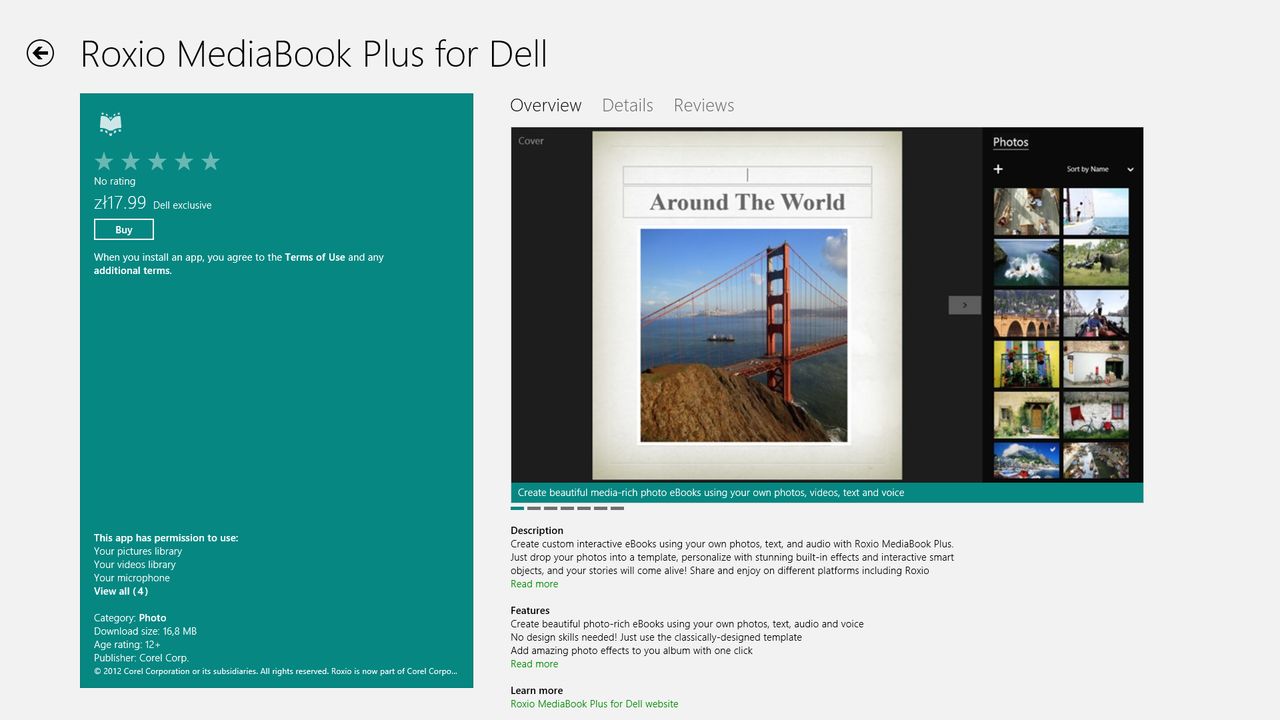Click the 'Dell exclusive' label
Viewport: 1280px width, 720px height.
(x=182, y=205)
